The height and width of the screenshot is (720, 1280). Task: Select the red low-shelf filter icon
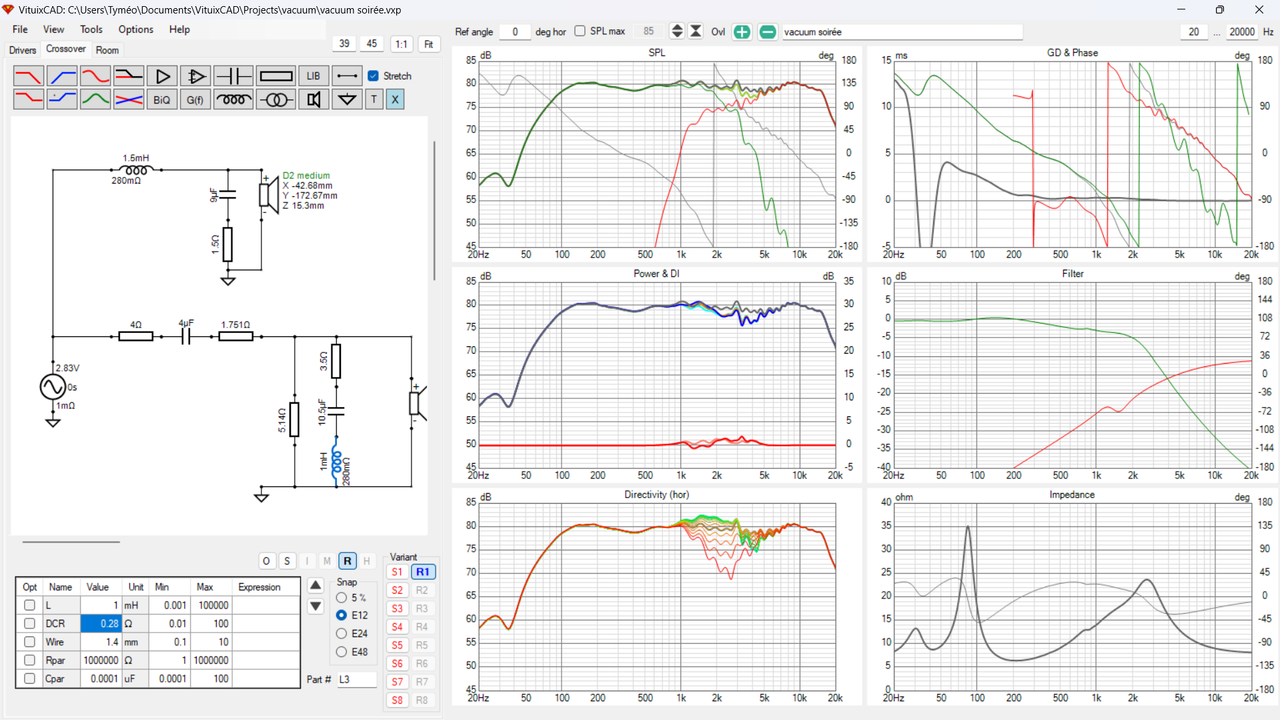(28, 99)
